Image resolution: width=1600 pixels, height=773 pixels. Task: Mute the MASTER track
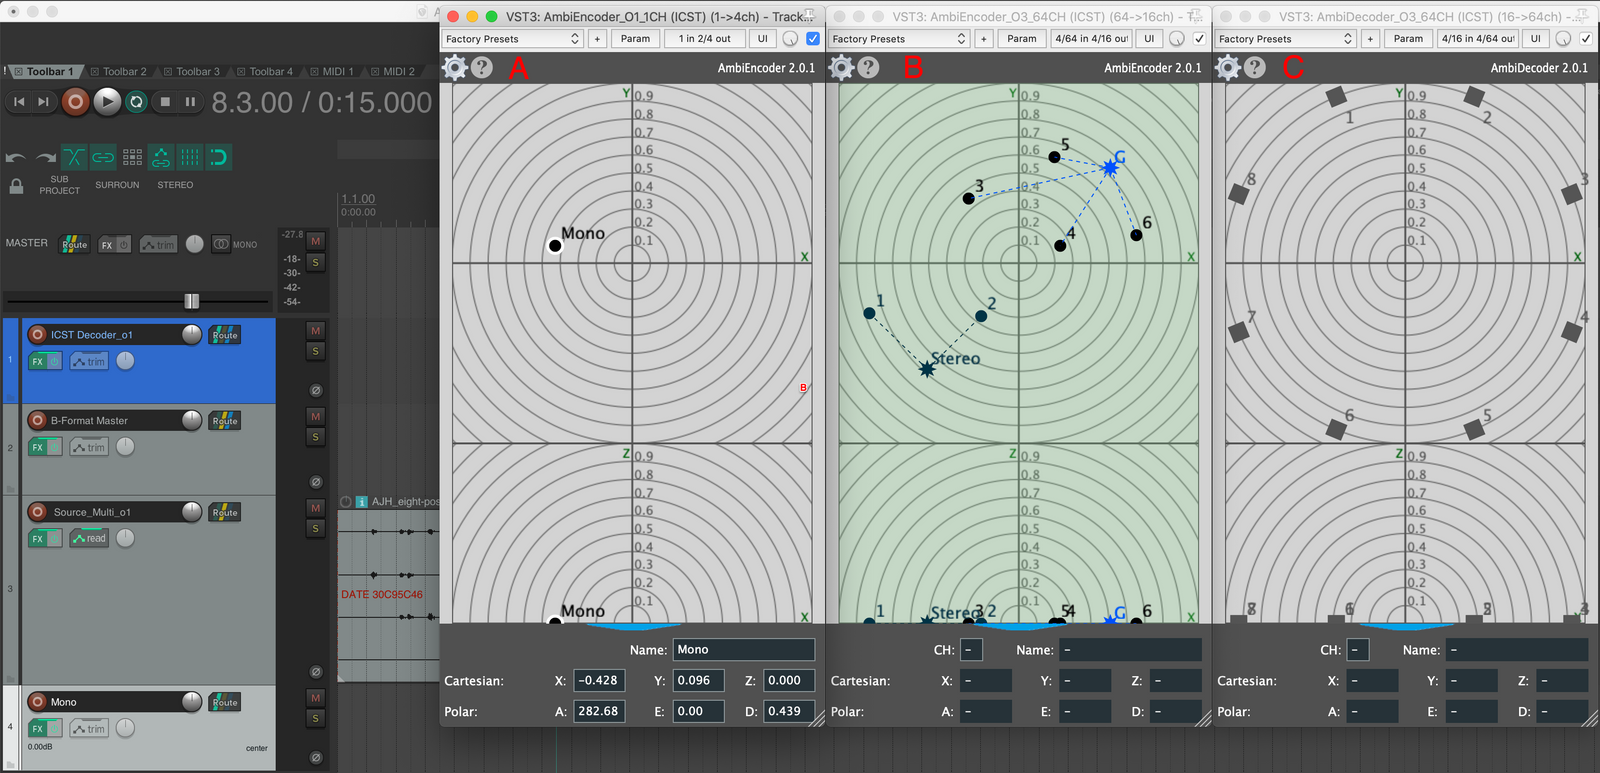(x=316, y=241)
